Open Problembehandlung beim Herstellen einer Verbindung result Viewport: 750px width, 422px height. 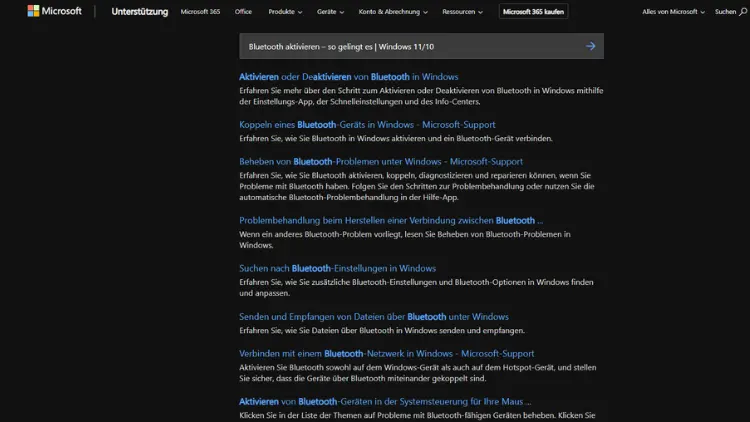pos(391,220)
